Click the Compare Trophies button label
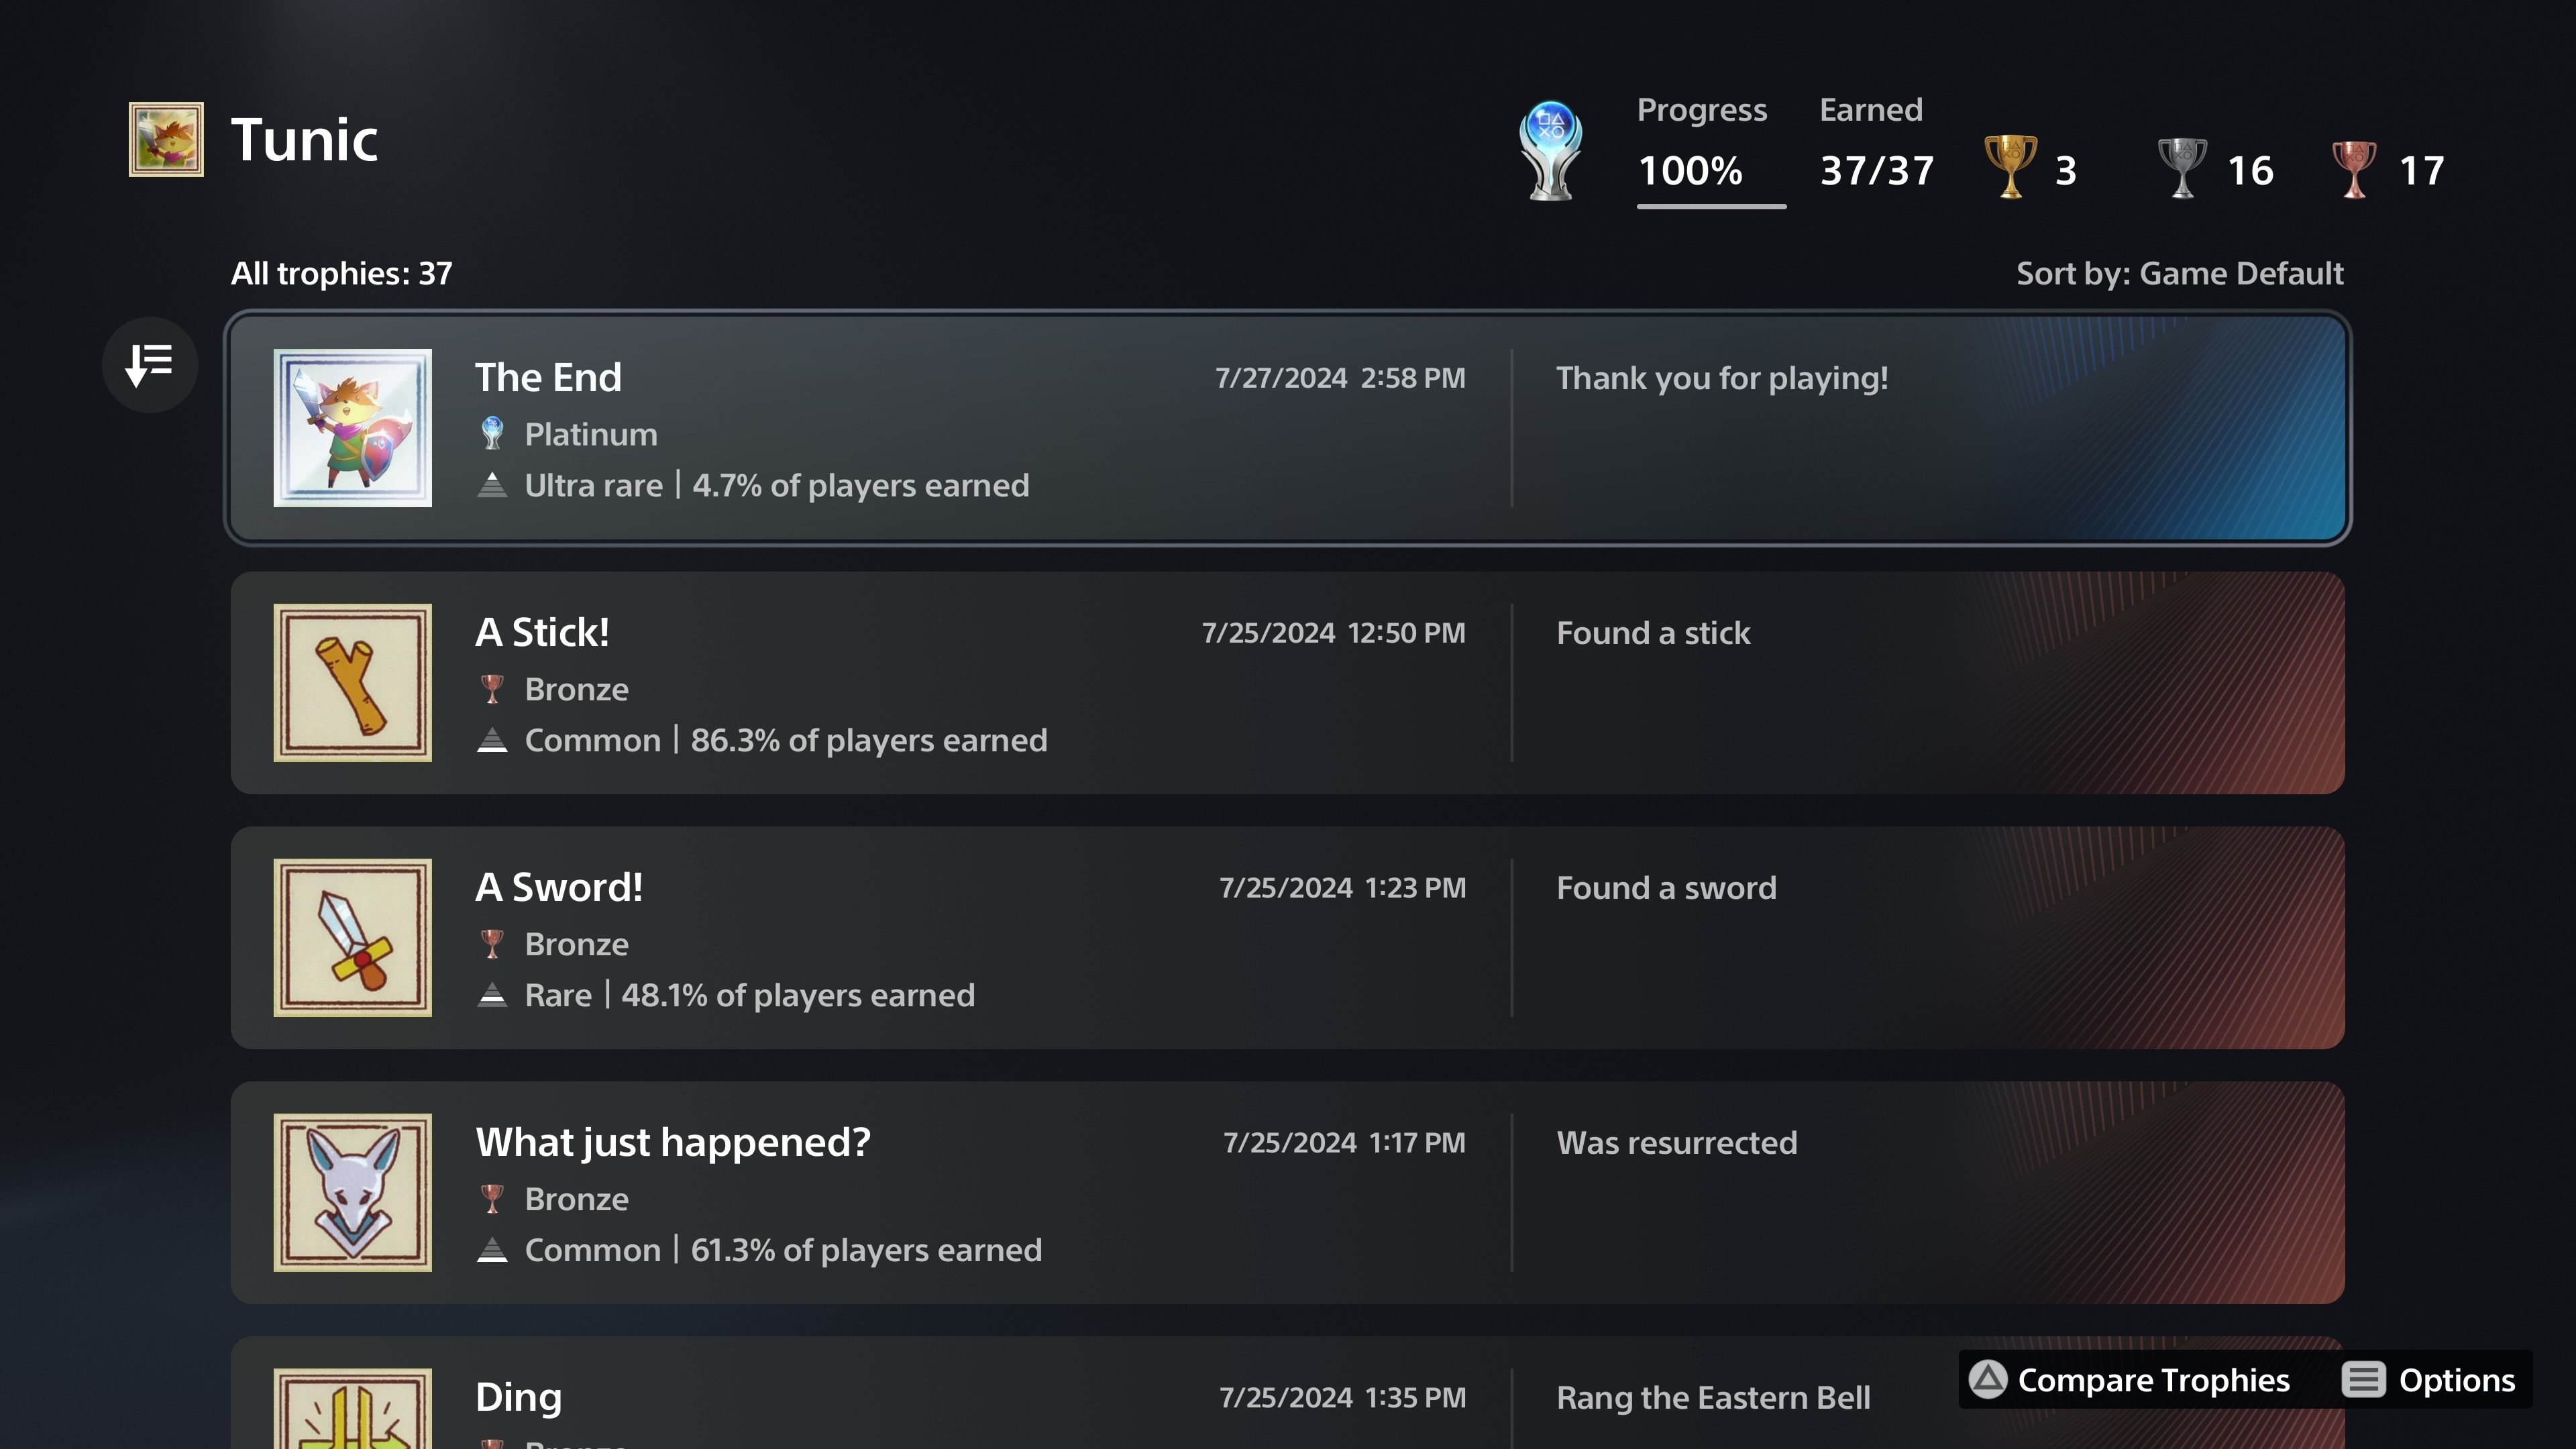 (x=2153, y=1380)
